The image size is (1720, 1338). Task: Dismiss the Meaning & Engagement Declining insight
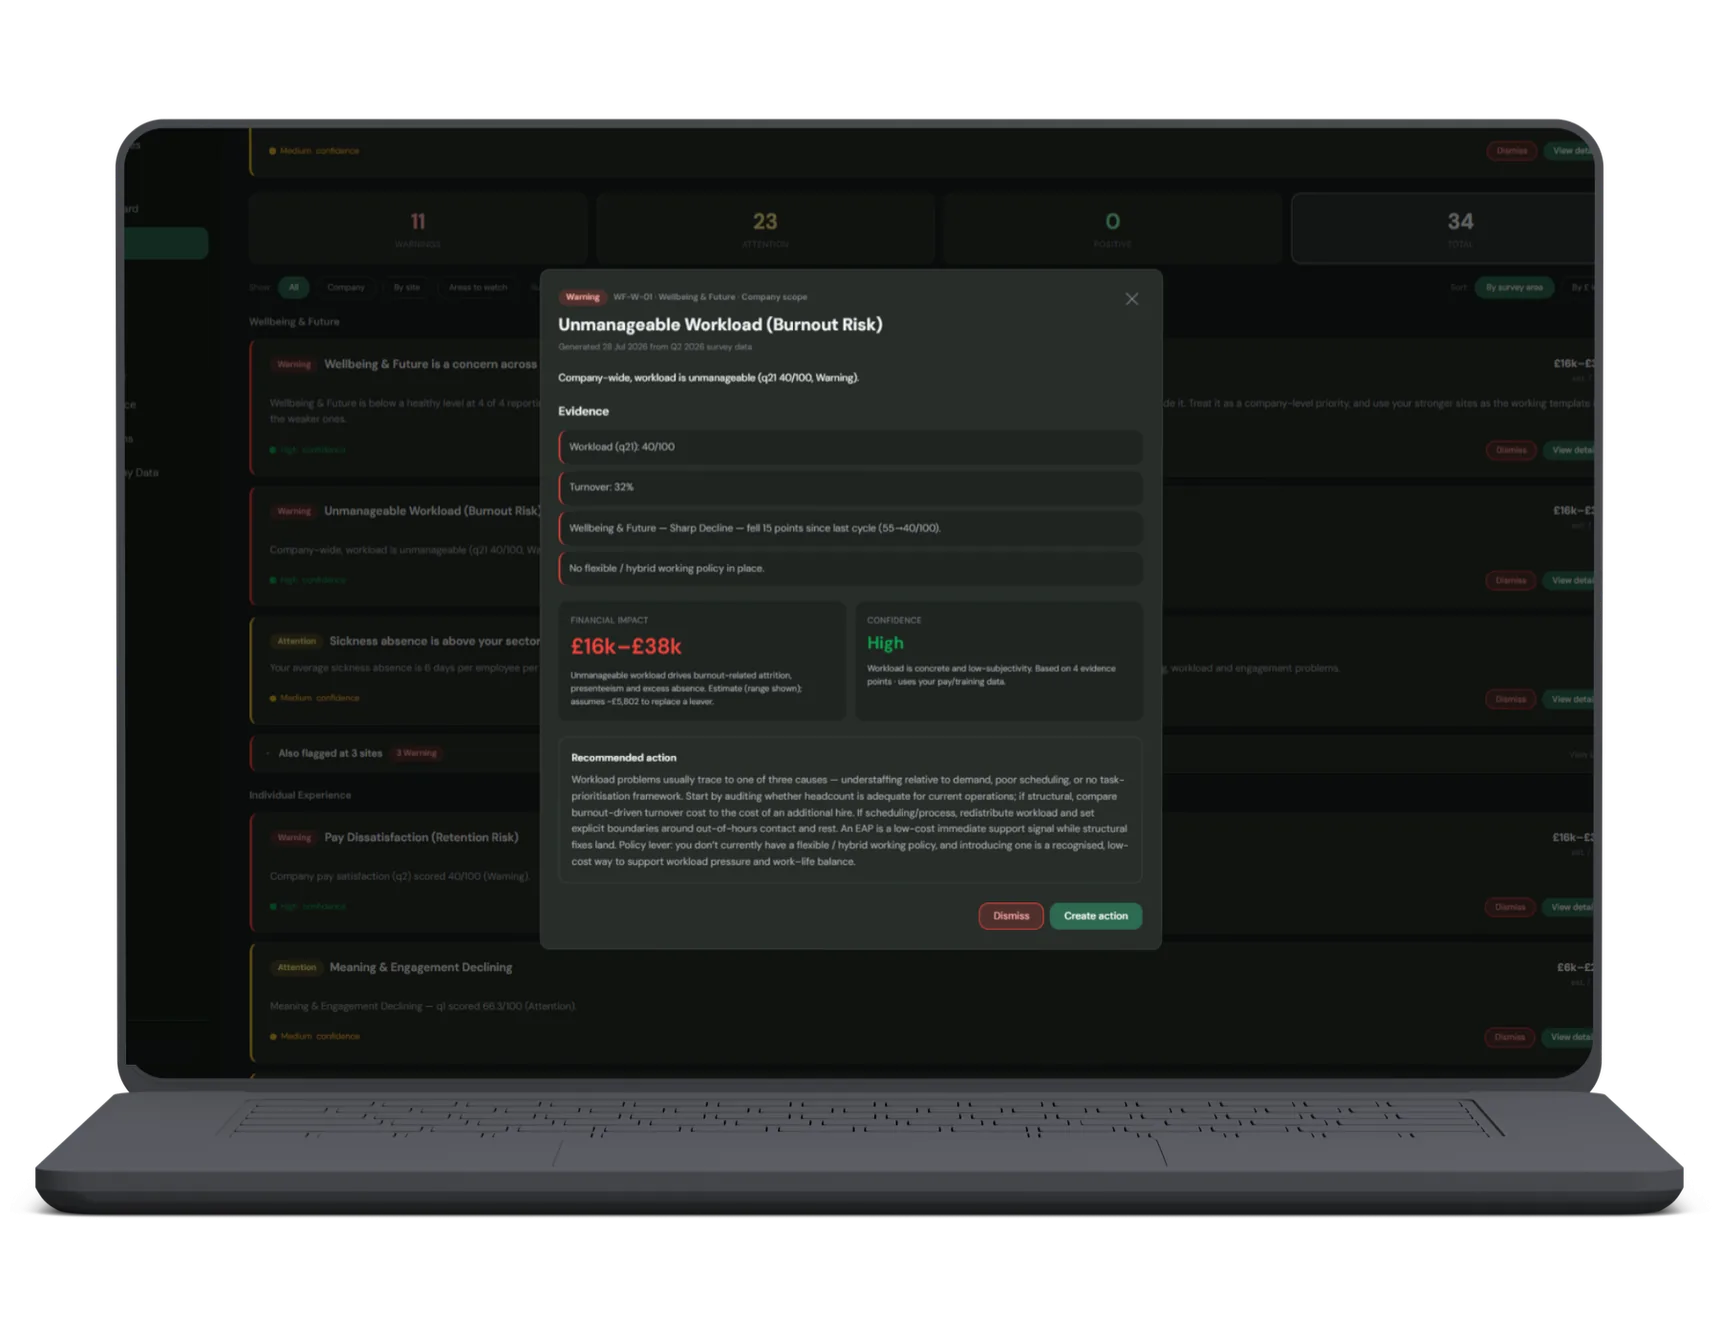[1510, 1037]
